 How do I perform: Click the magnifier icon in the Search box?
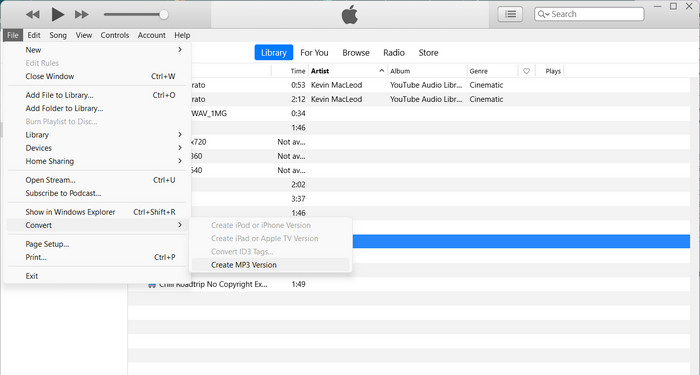point(543,14)
